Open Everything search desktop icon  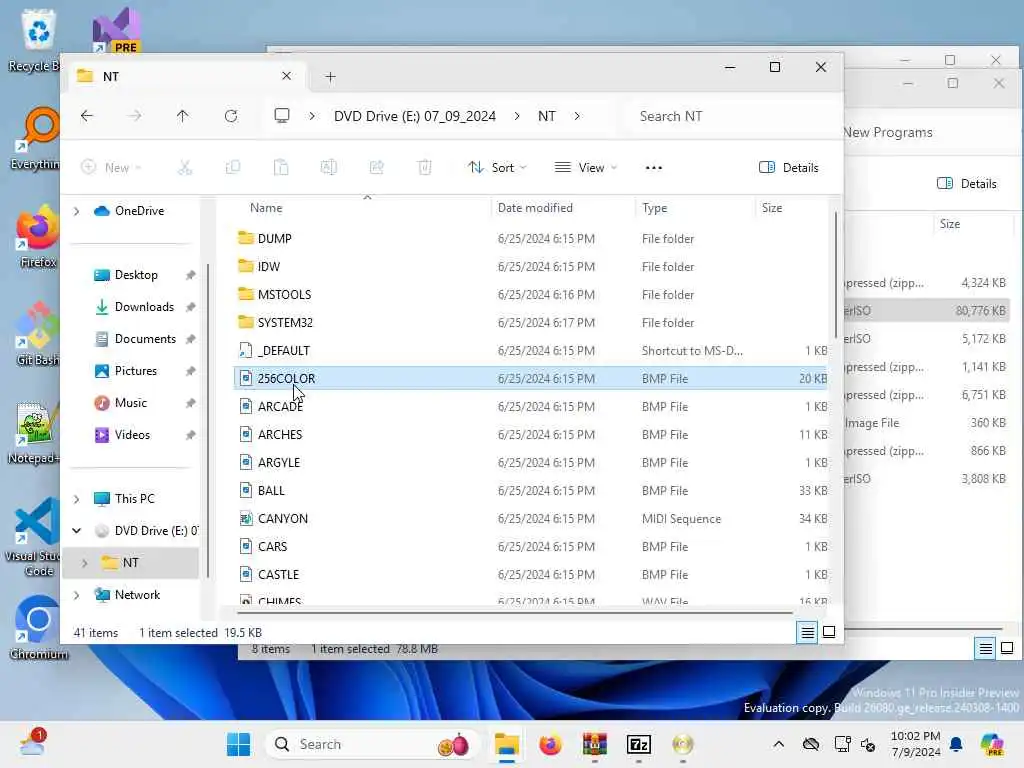coord(37,138)
